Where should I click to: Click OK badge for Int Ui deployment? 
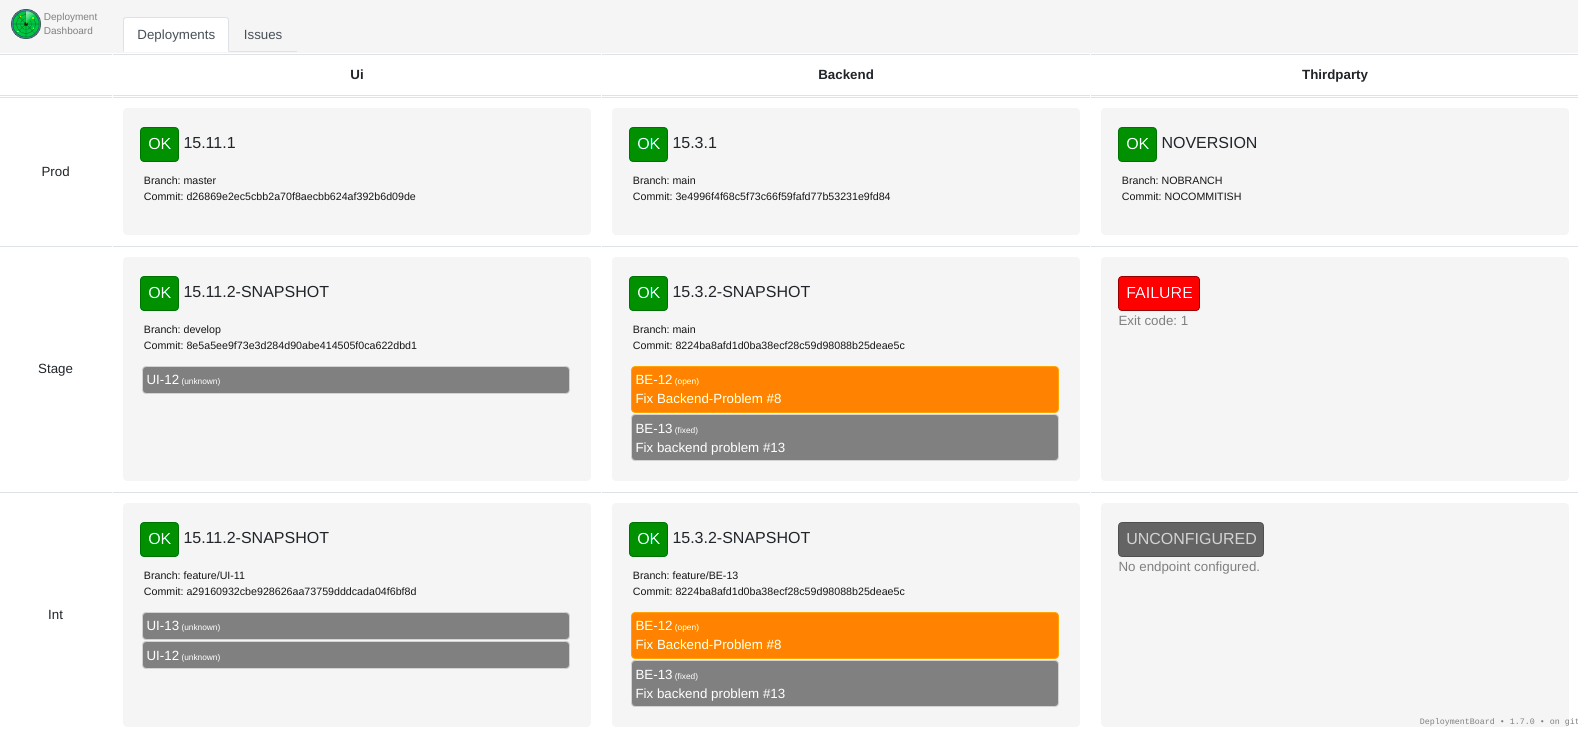pyautogui.click(x=159, y=539)
